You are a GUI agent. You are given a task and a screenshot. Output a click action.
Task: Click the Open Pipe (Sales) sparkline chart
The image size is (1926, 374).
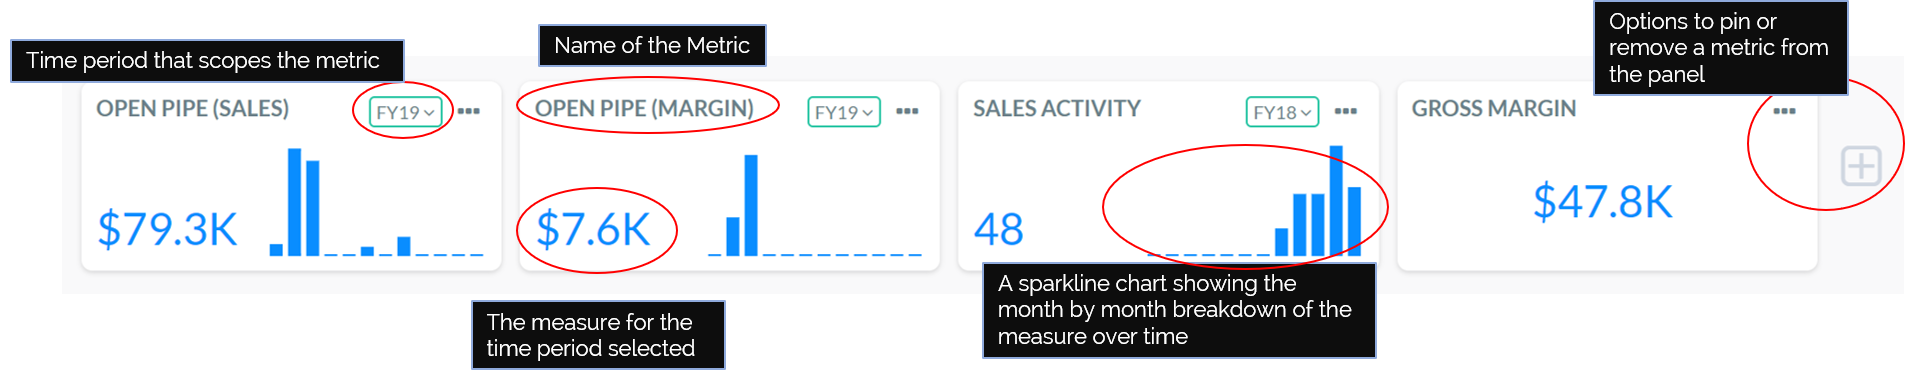point(376,202)
